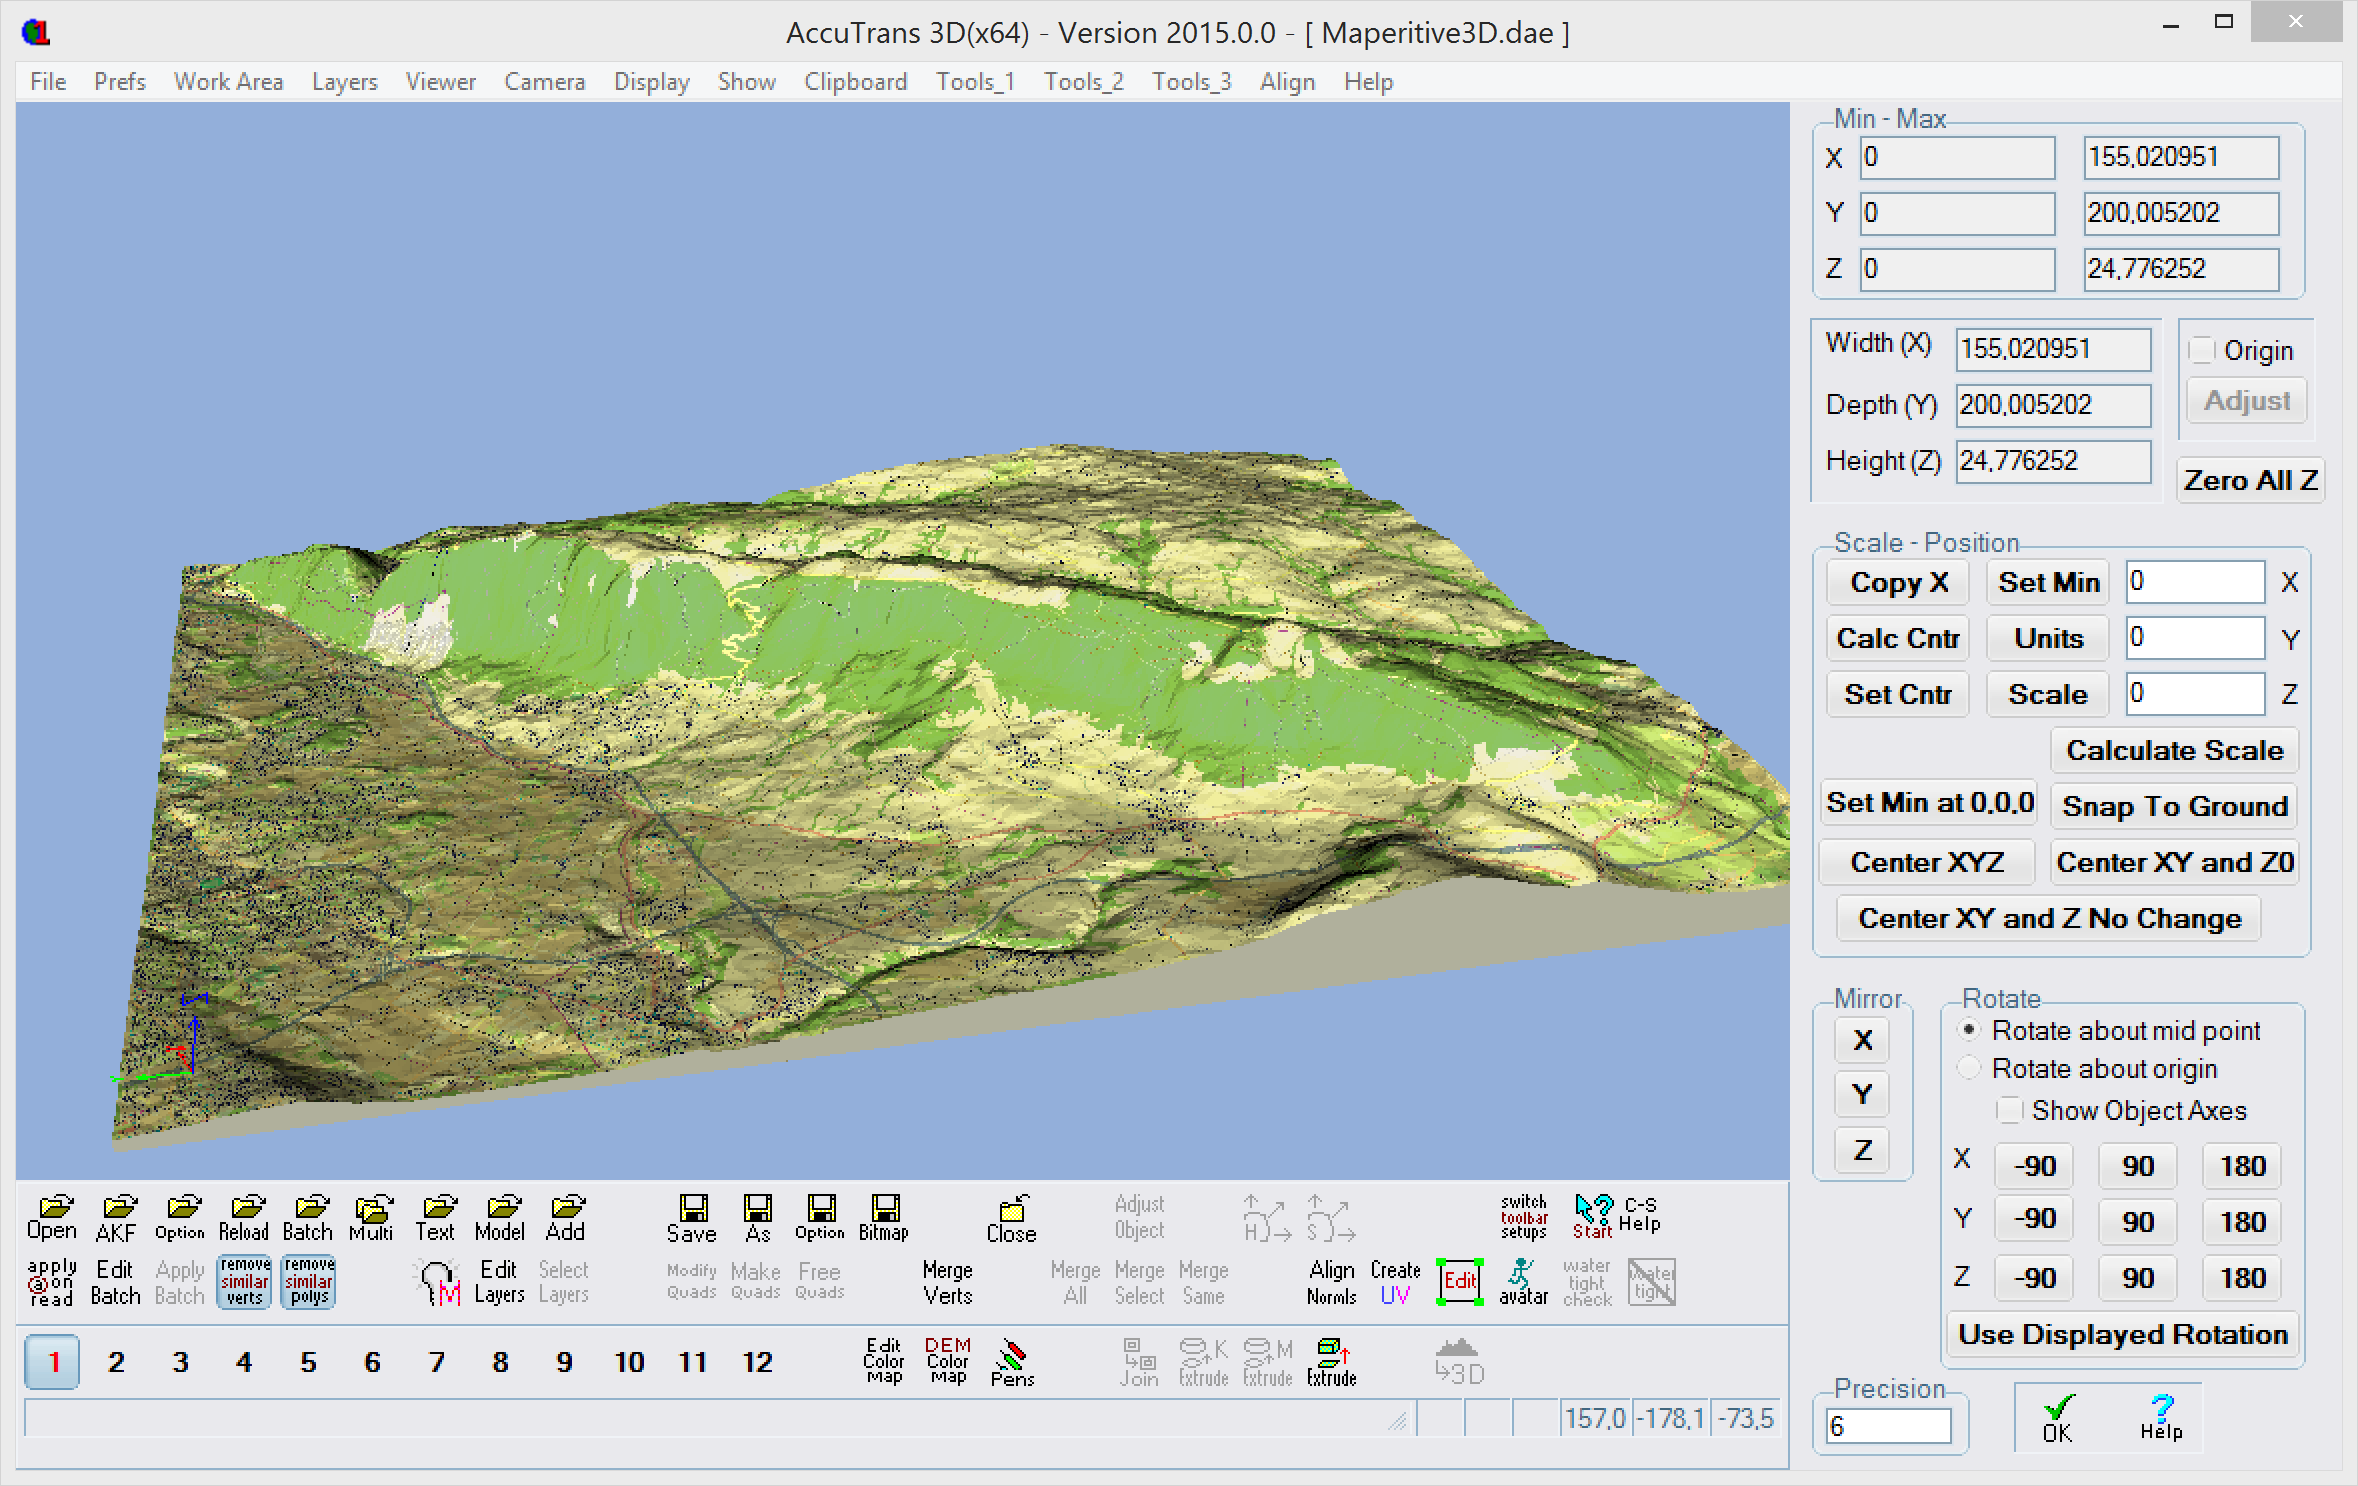The image size is (2358, 1486).
Task: Open the DEM Color Map tool
Action: click(x=947, y=1361)
